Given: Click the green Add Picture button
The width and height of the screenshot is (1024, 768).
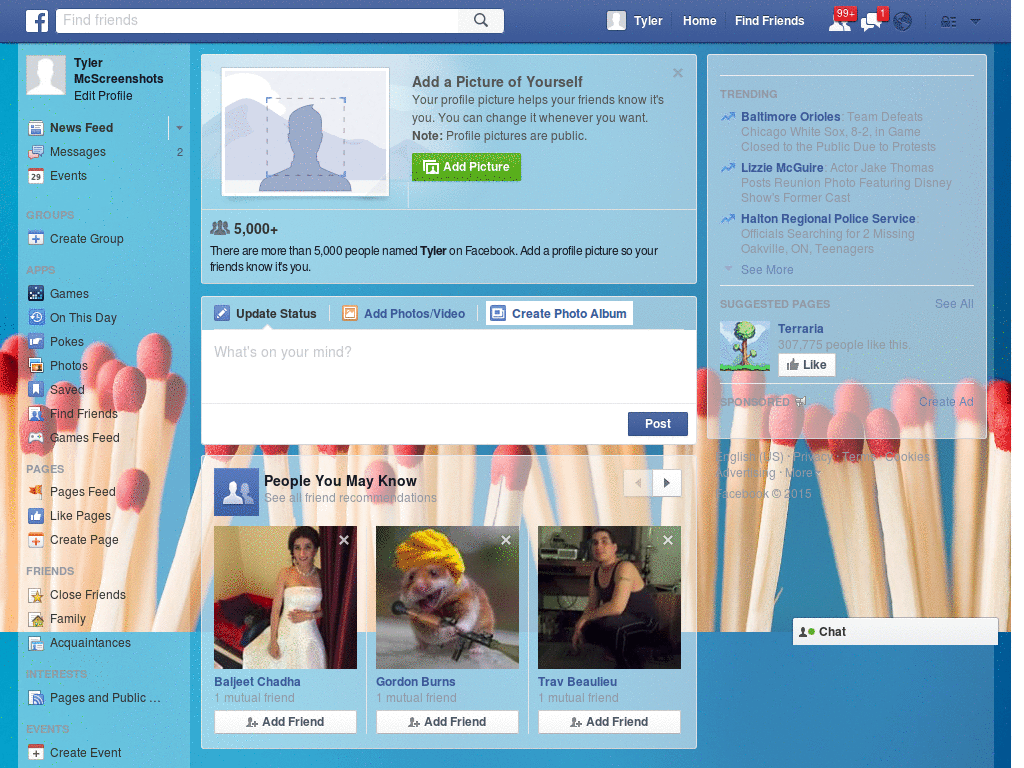Looking at the screenshot, I should coord(466,167).
